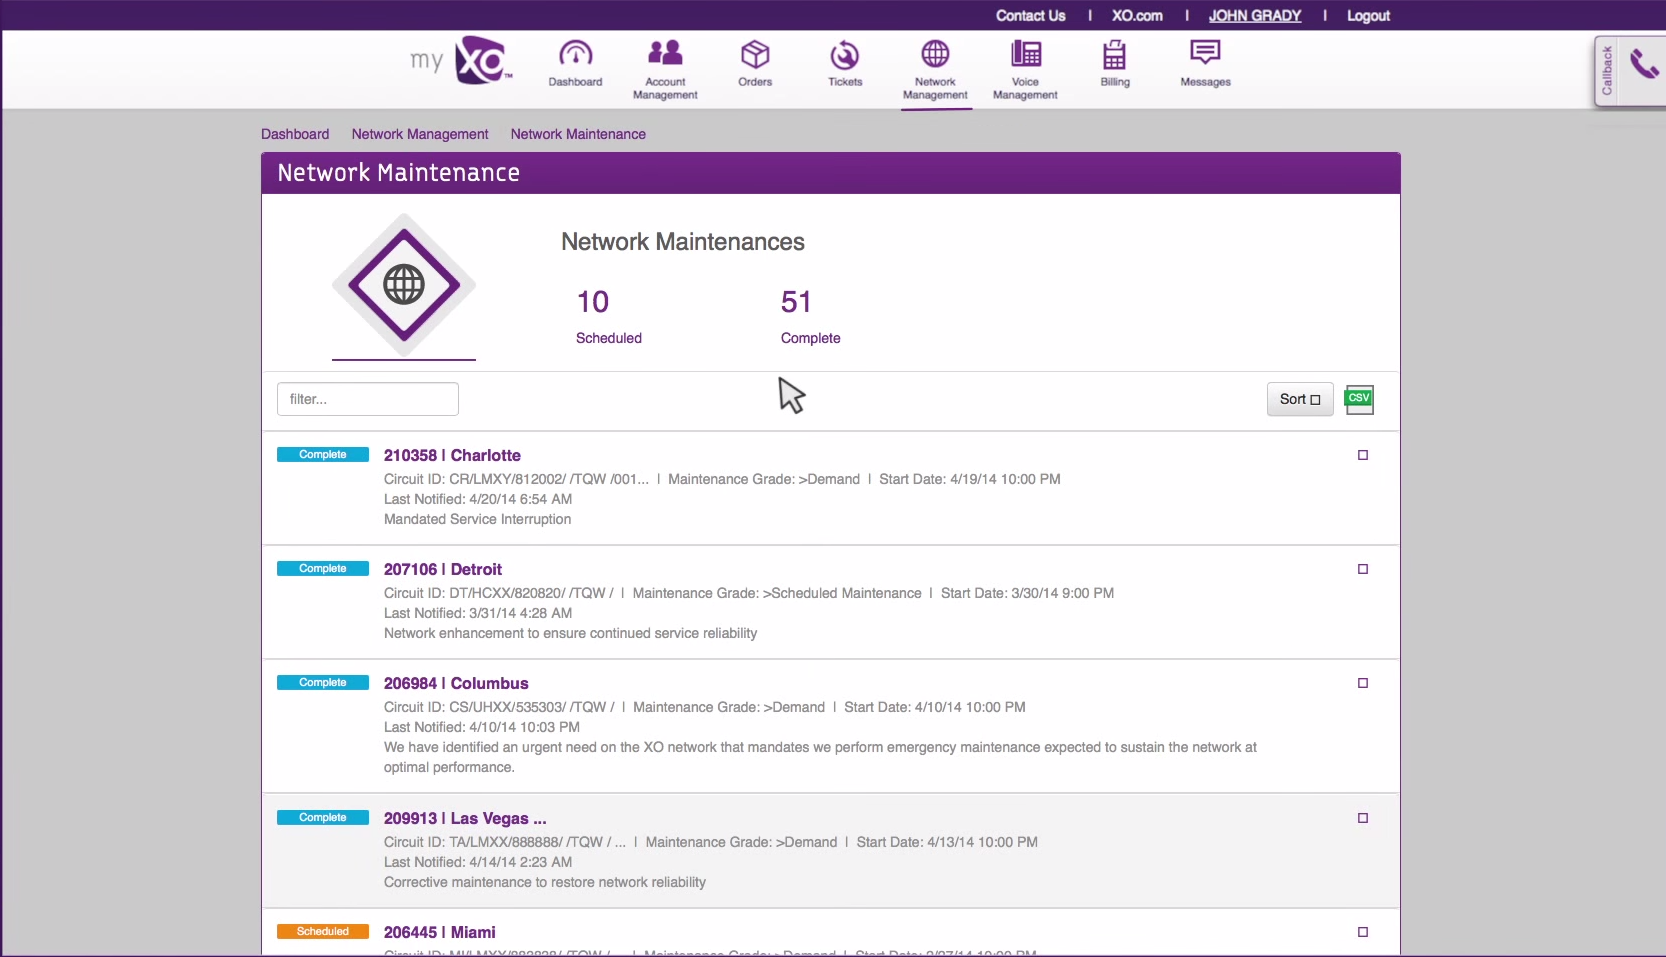This screenshot has height=957, width=1666.
Task: Go to Dashboard breadcrumb
Action: 295,134
